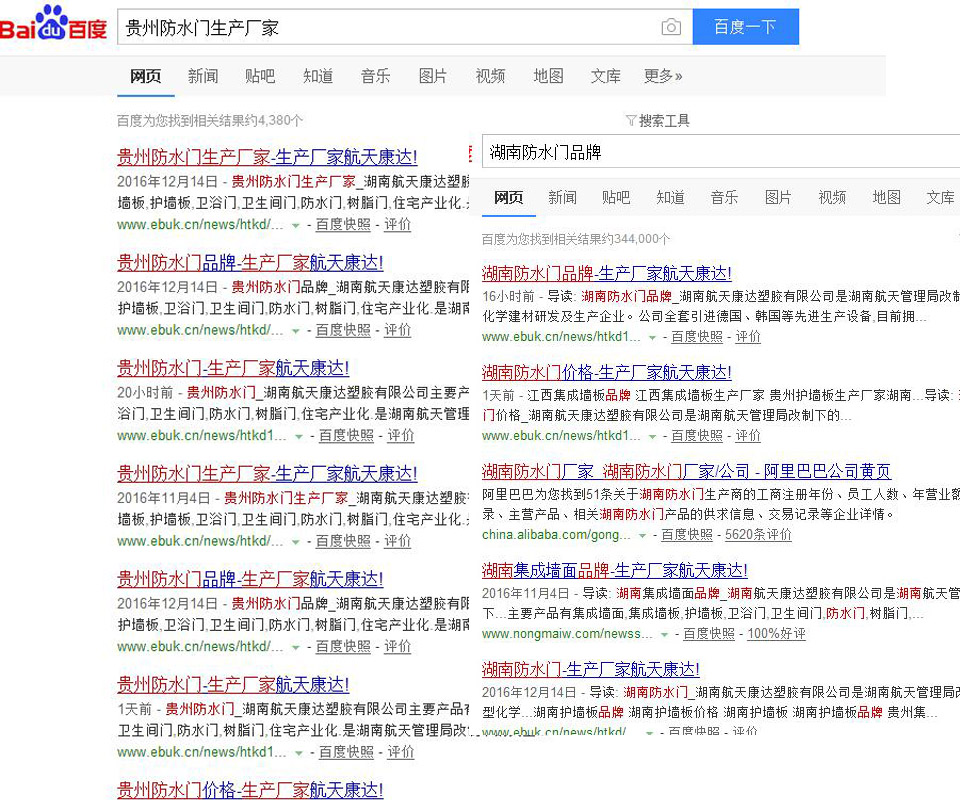
Task: Click the www.nongmaiw.com/newss... URL text
Action: click(x=567, y=634)
